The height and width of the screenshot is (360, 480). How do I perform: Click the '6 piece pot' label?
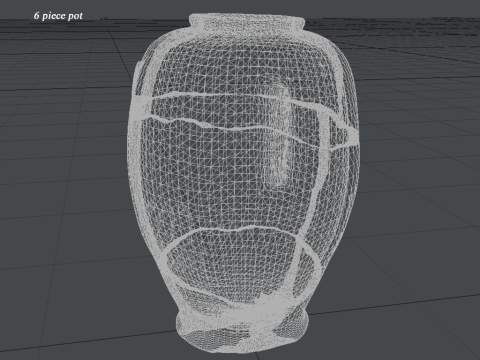[x=58, y=16]
